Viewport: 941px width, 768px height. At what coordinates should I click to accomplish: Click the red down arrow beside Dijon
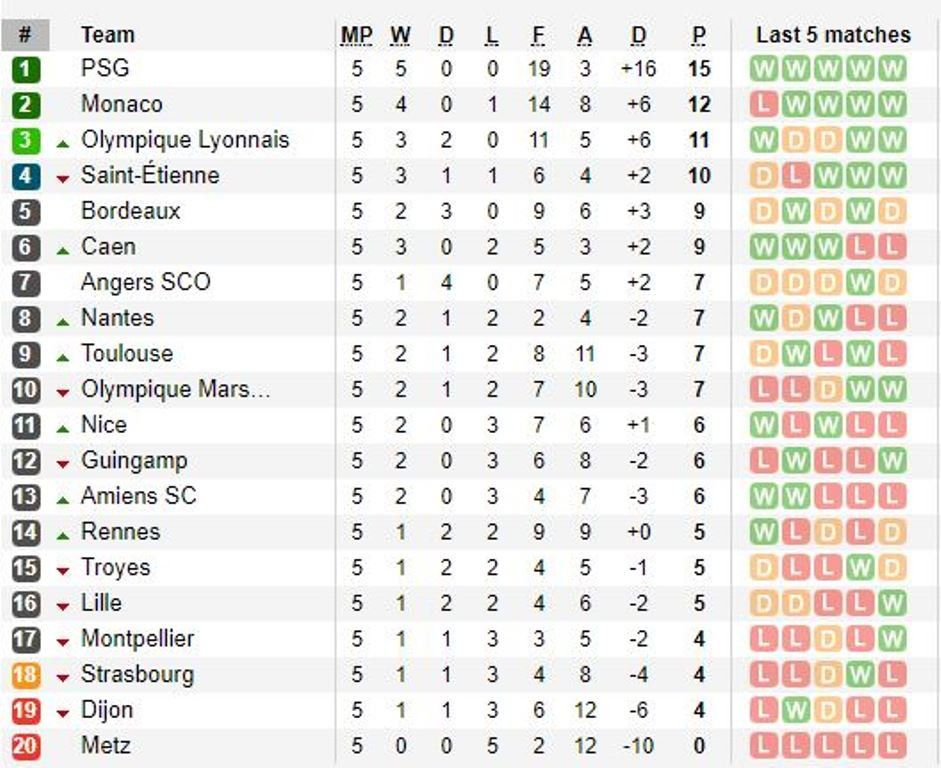(x=63, y=712)
